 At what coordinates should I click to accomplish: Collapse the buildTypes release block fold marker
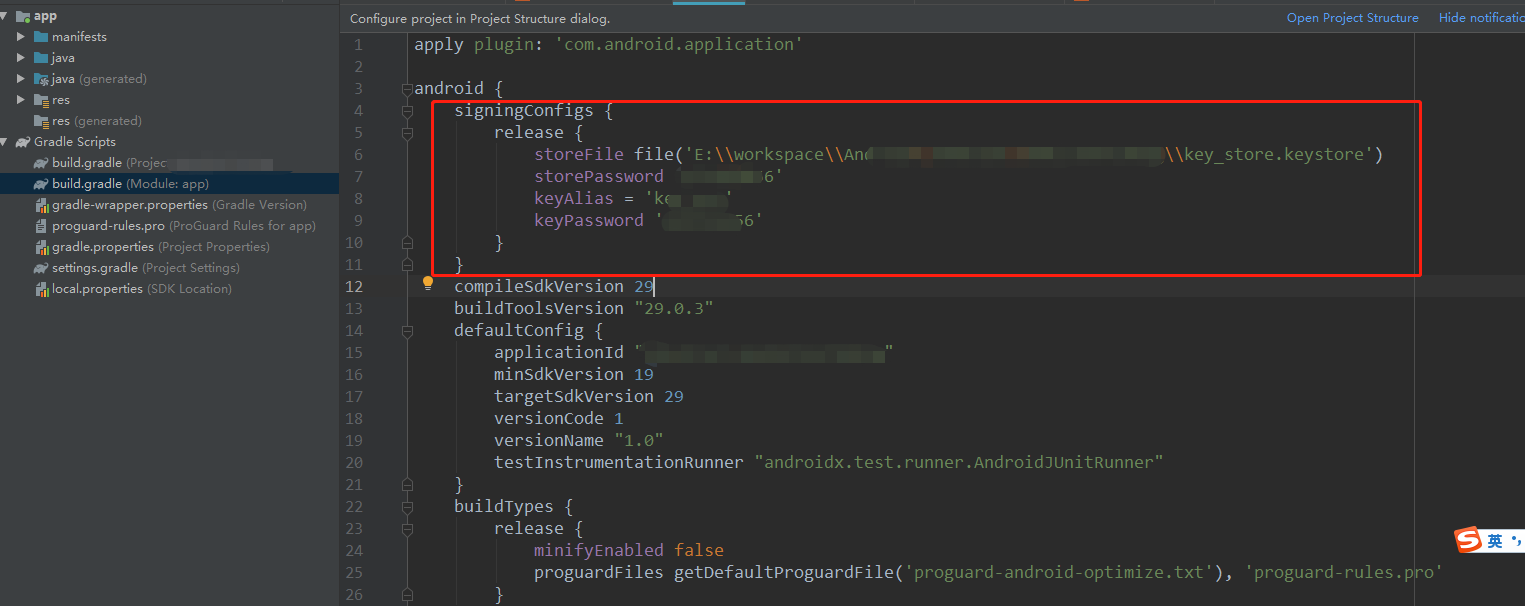(x=406, y=530)
